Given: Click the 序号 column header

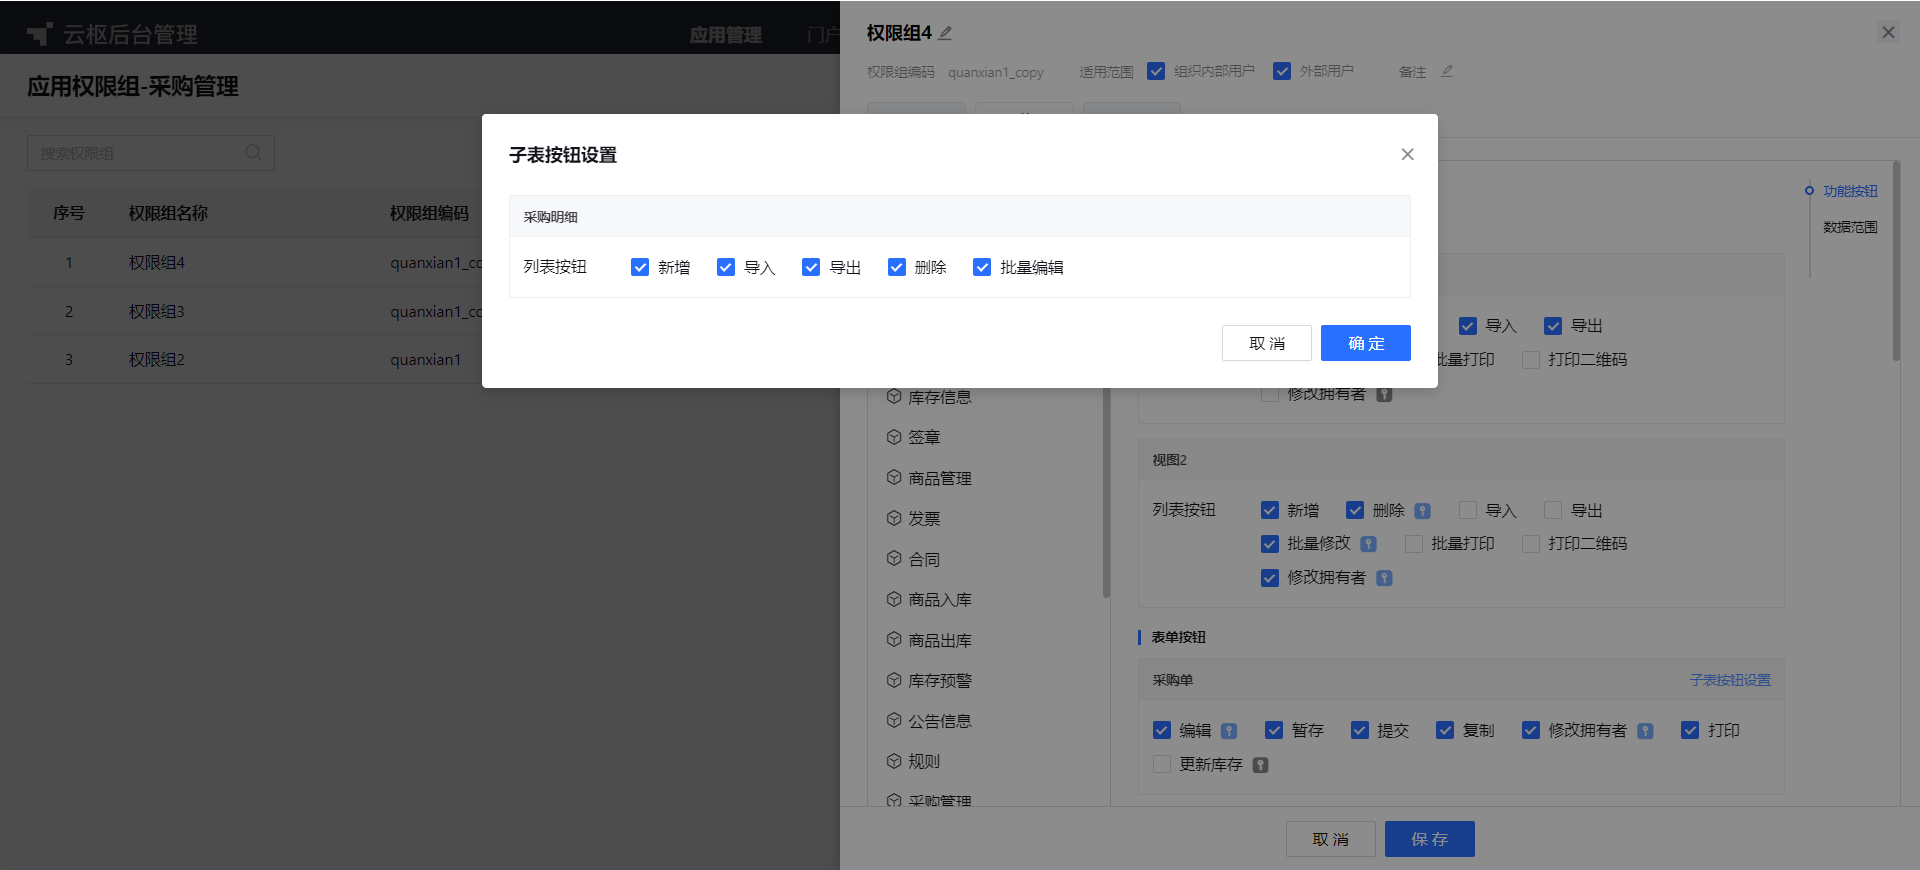Looking at the screenshot, I should (69, 213).
